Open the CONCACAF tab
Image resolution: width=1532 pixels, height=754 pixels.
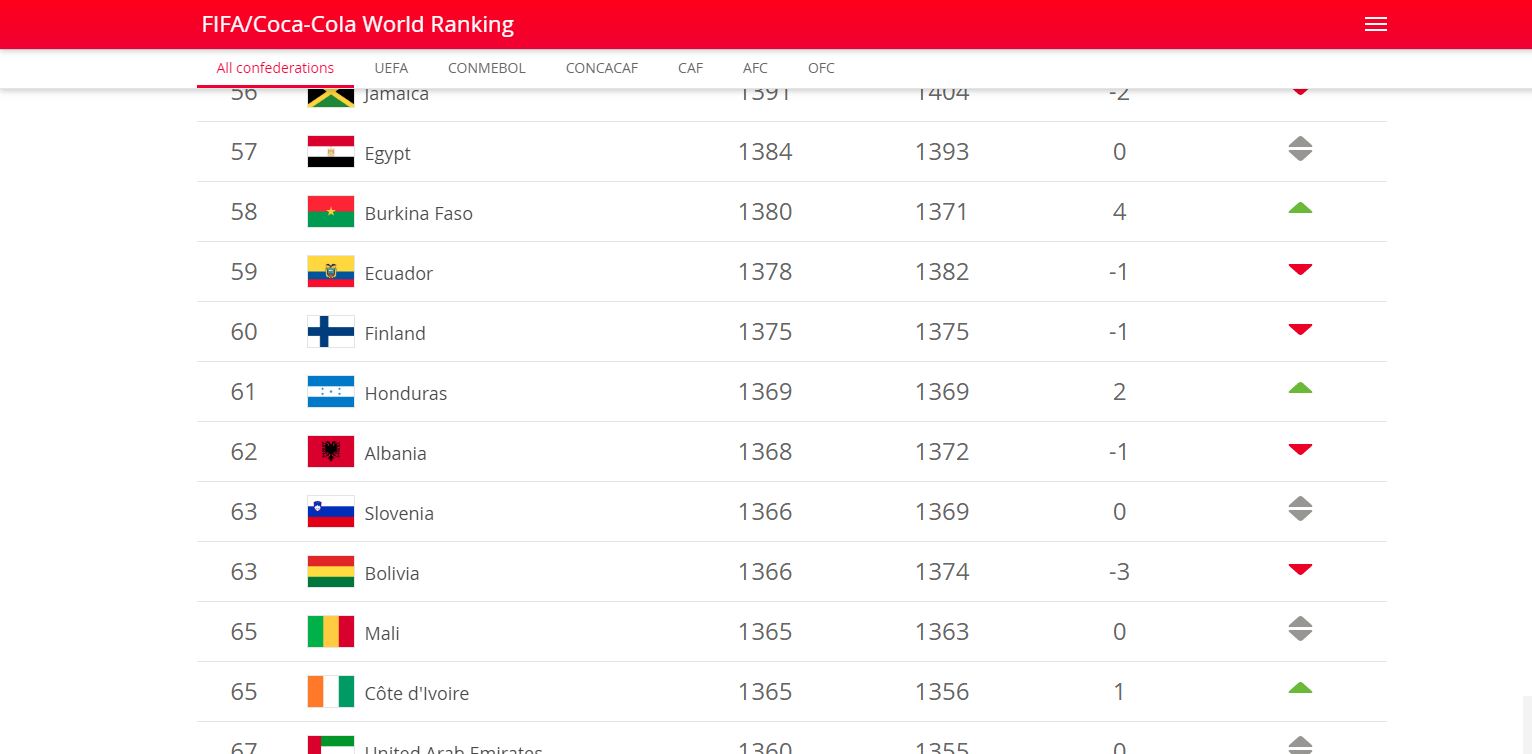point(601,68)
